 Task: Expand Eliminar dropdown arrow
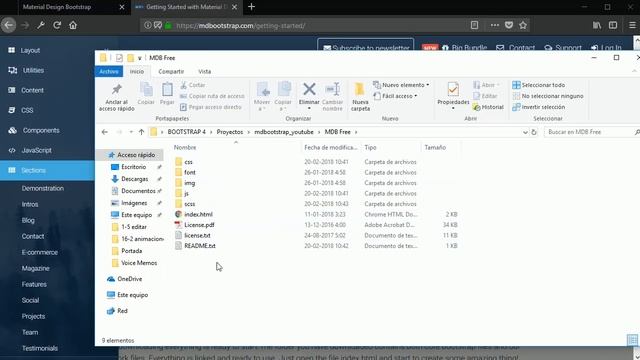309,109
